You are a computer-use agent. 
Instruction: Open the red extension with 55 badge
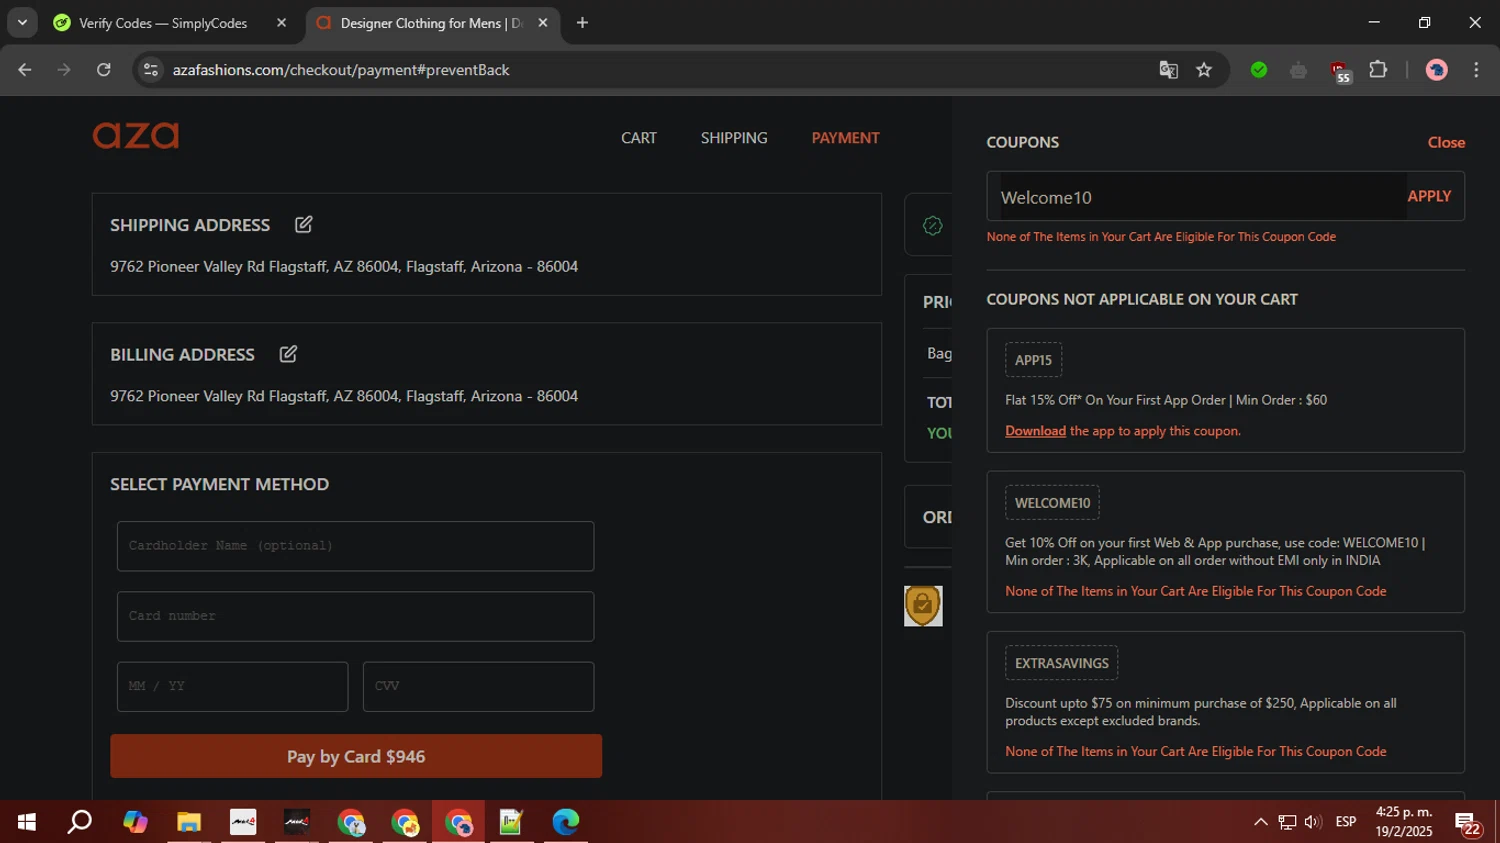(x=1339, y=71)
